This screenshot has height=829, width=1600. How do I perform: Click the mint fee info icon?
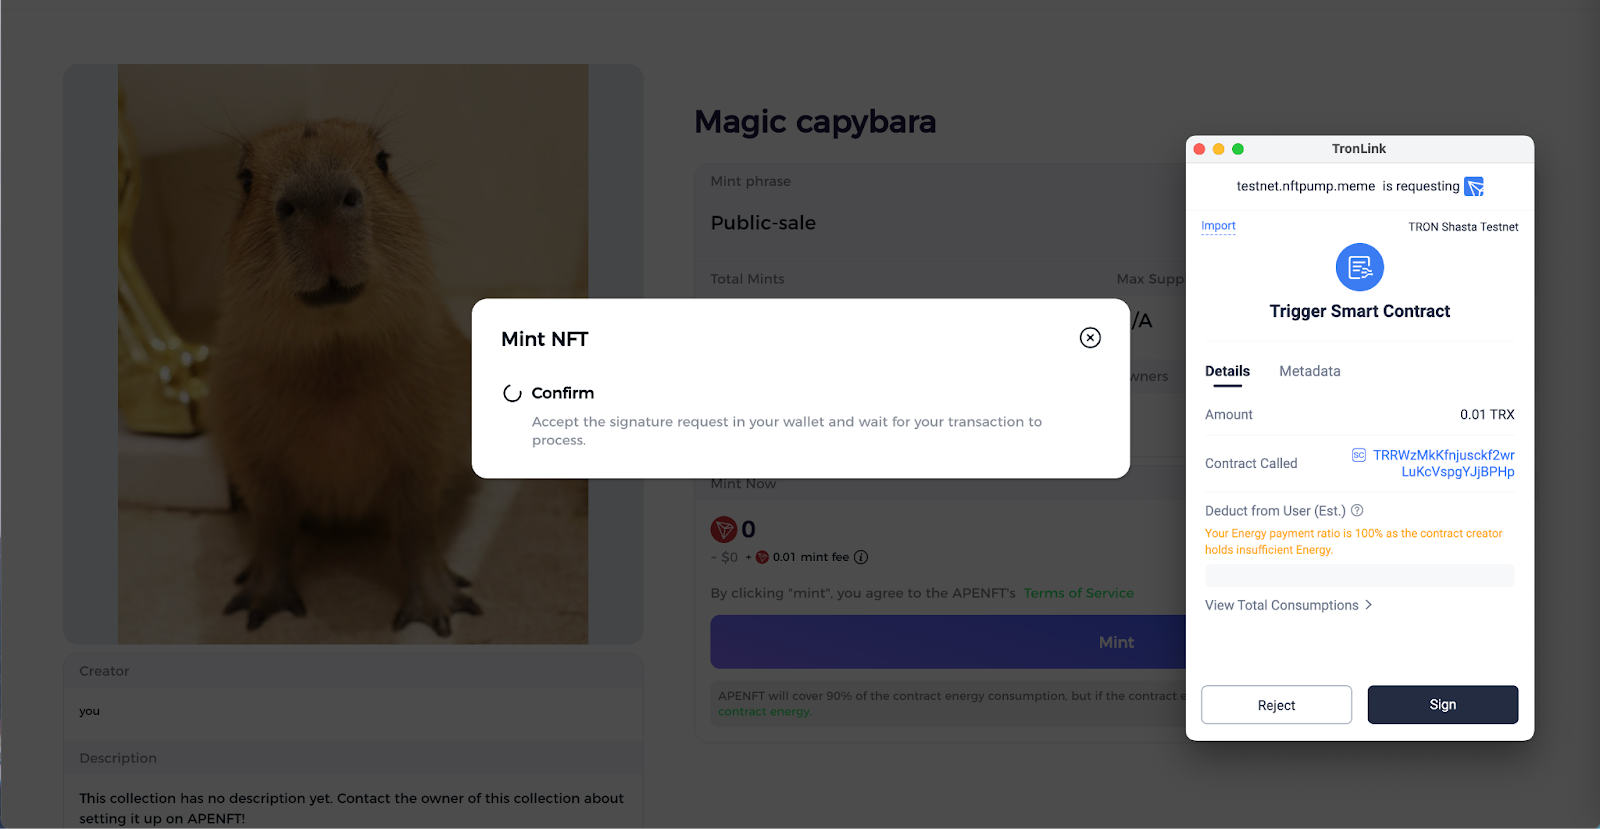click(x=861, y=557)
